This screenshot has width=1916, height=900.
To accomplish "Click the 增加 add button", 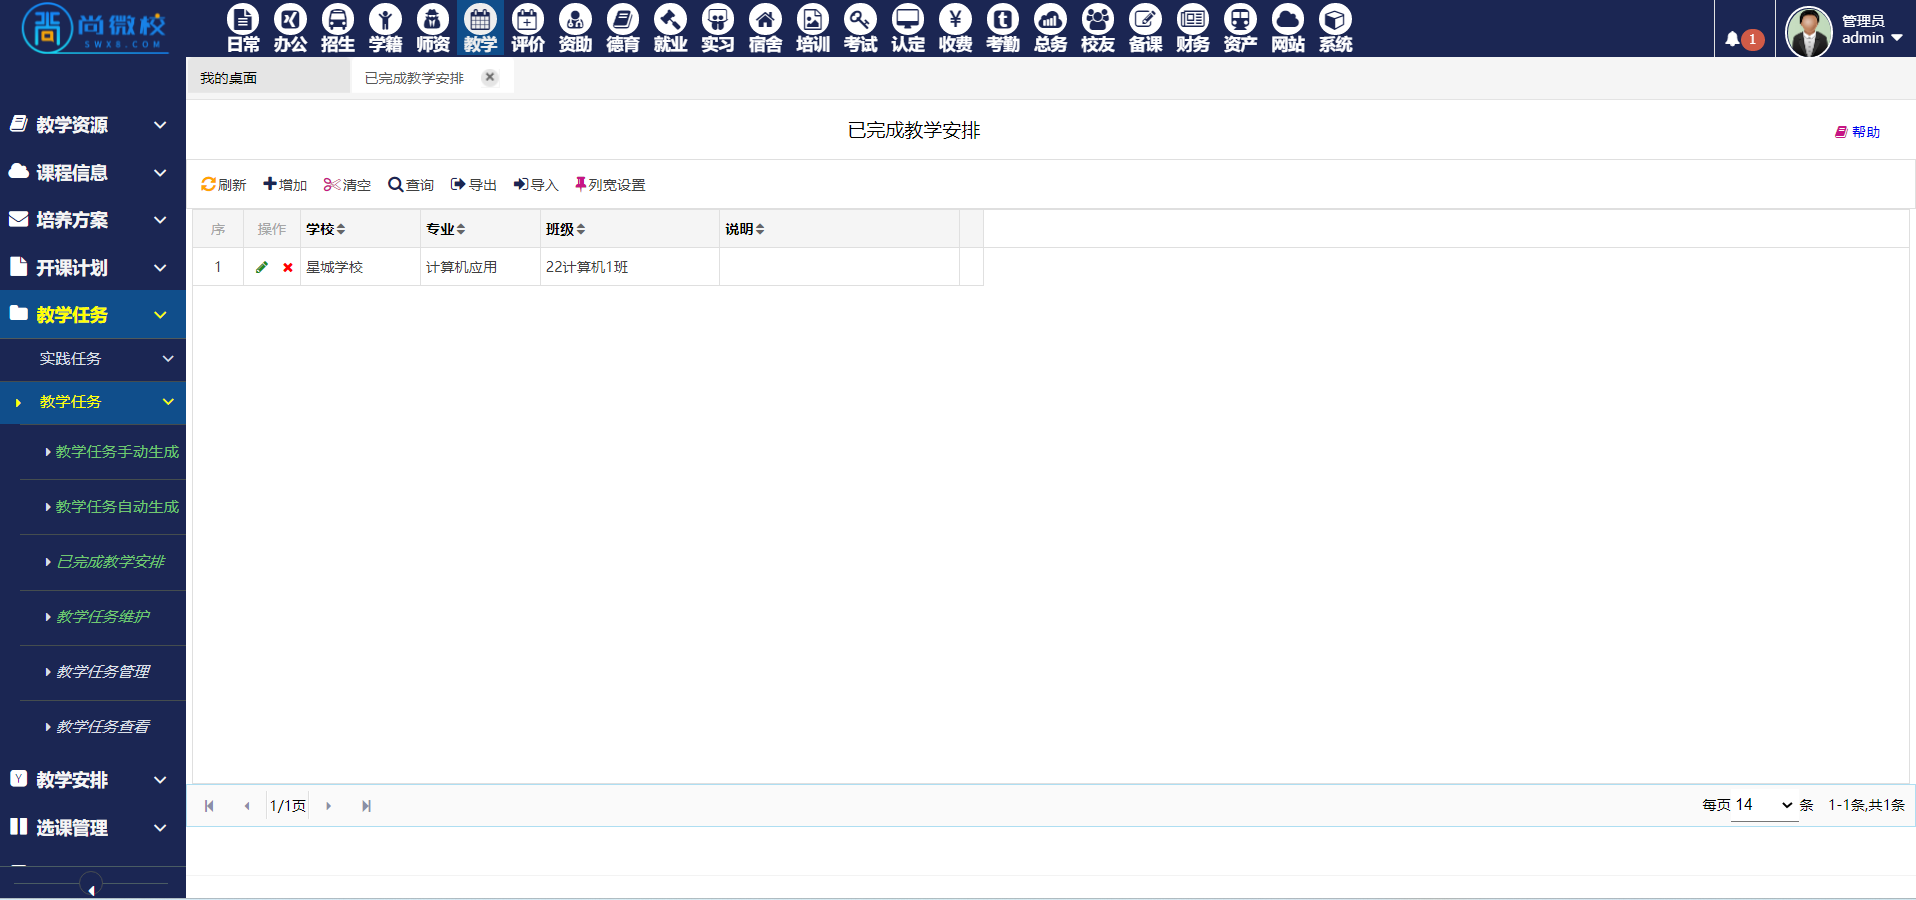I will point(285,185).
